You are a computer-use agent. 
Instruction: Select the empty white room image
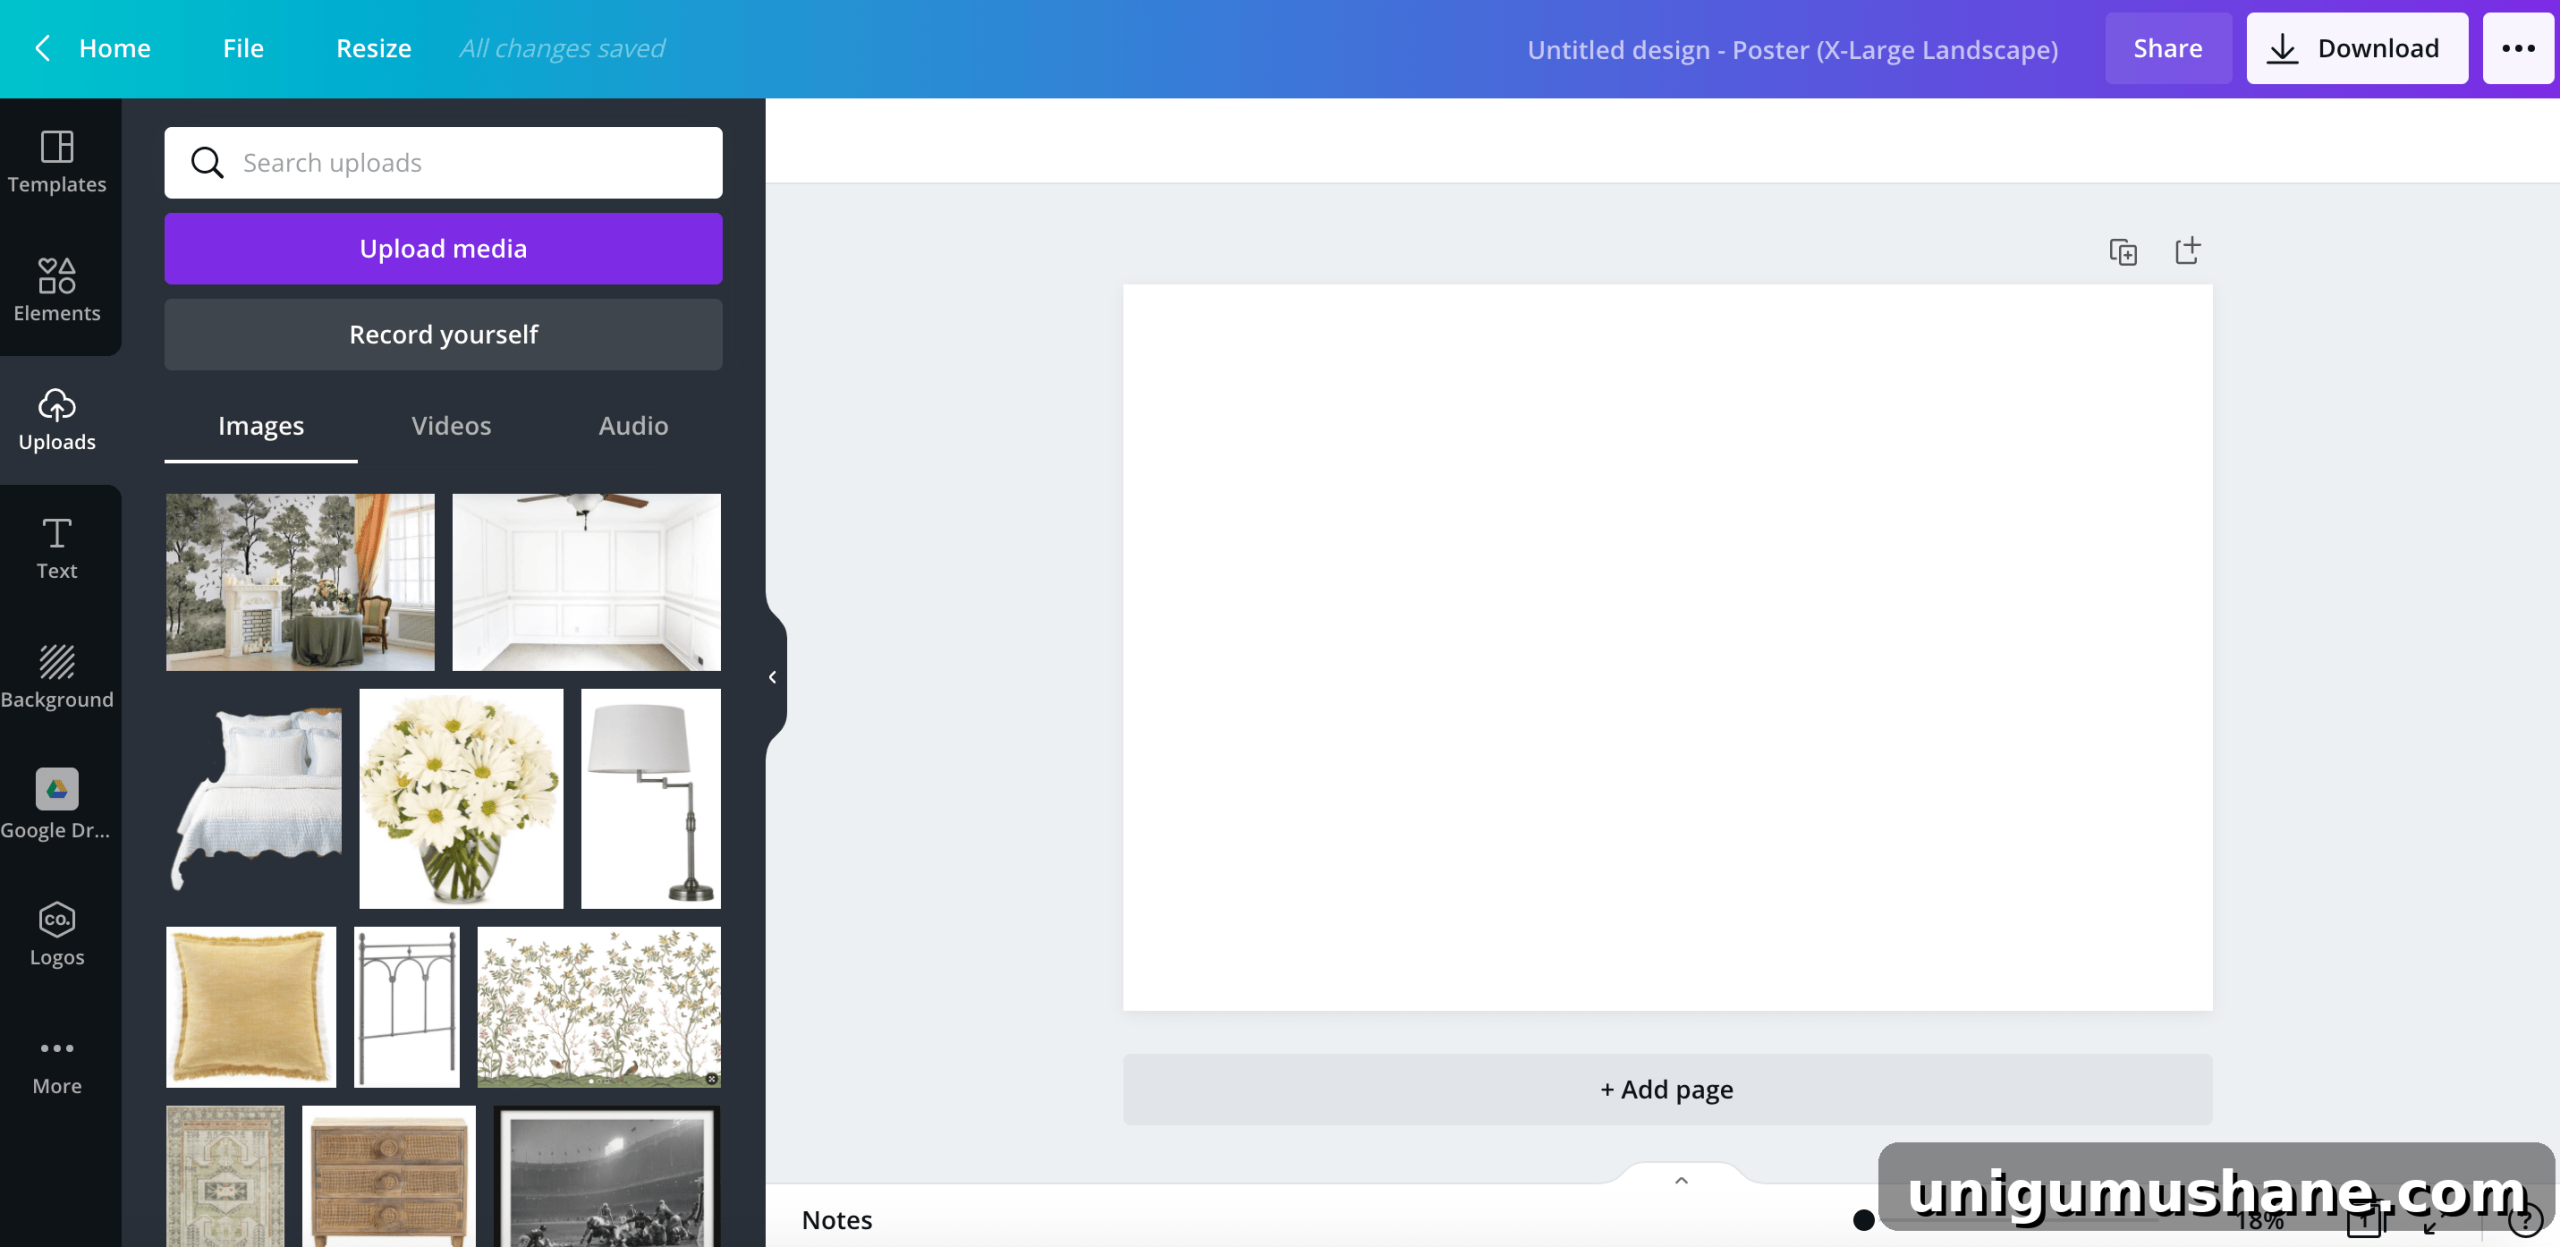586,582
